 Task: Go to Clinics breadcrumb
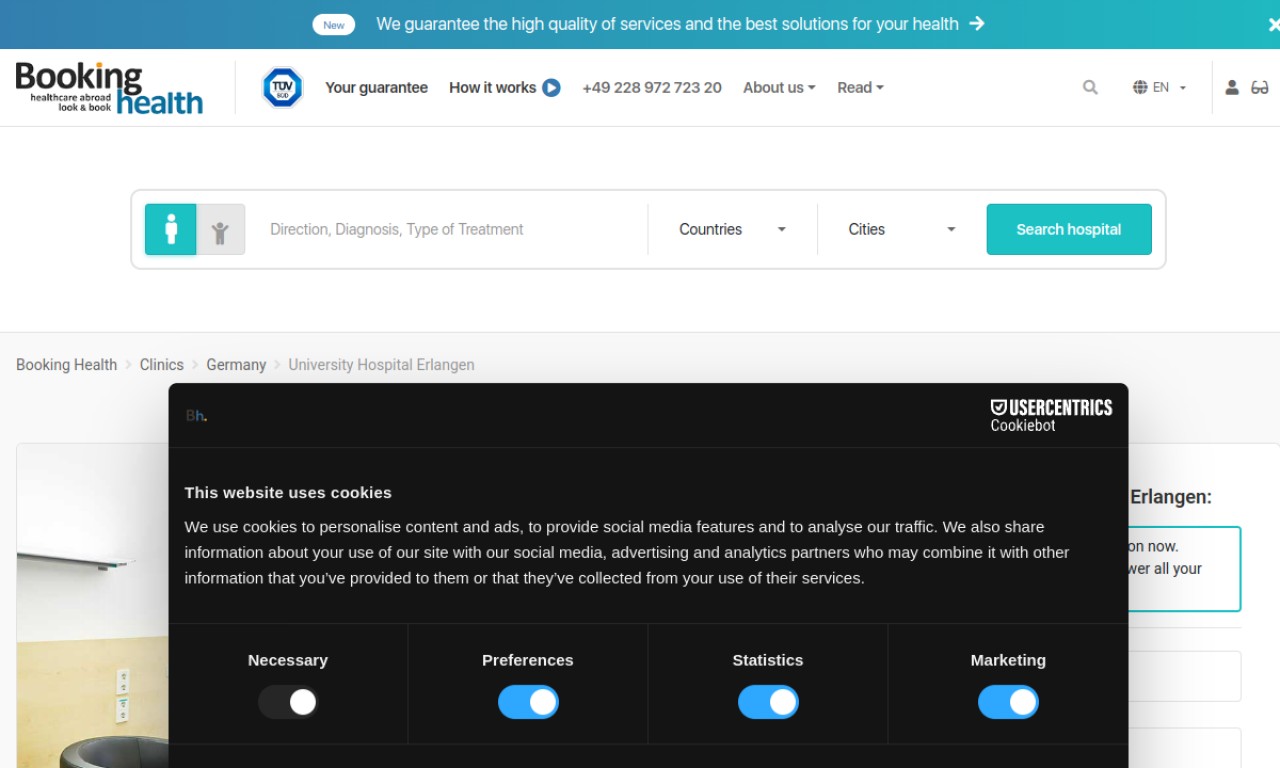click(162, 365)
